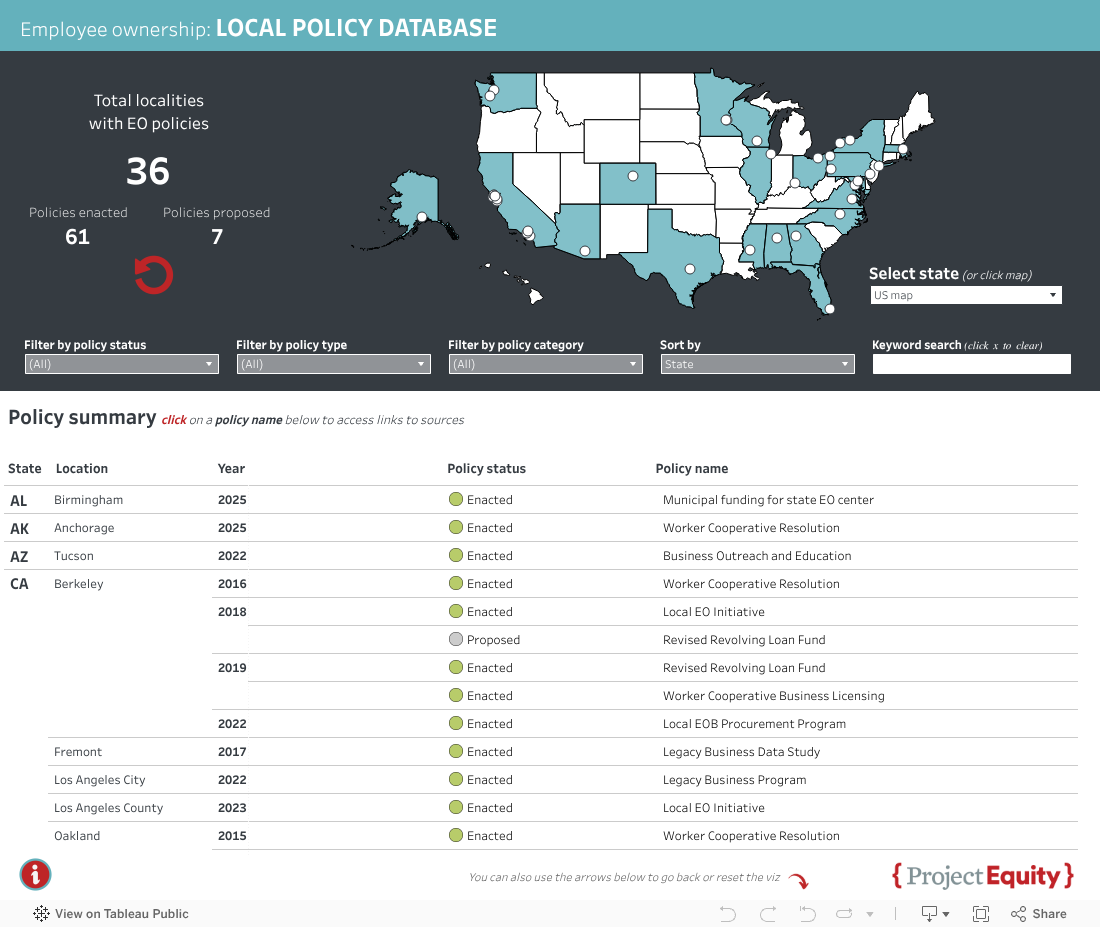Expand the Filter by policy type dropdown
Viewport: 1100px width, 927px height.
[x=333, y=364]
